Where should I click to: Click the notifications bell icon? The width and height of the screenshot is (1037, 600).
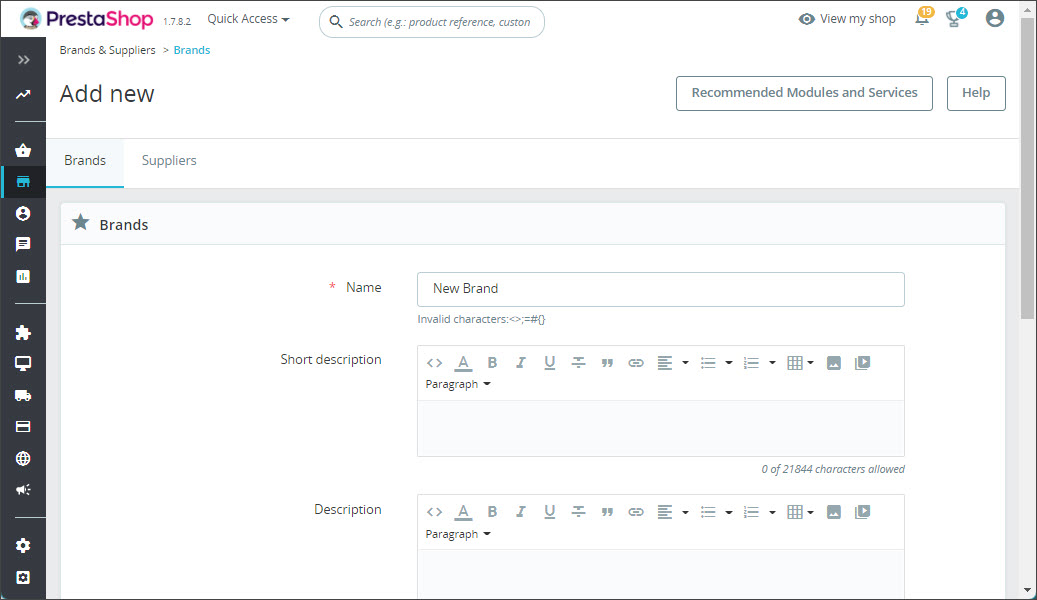tap(922, 19)
